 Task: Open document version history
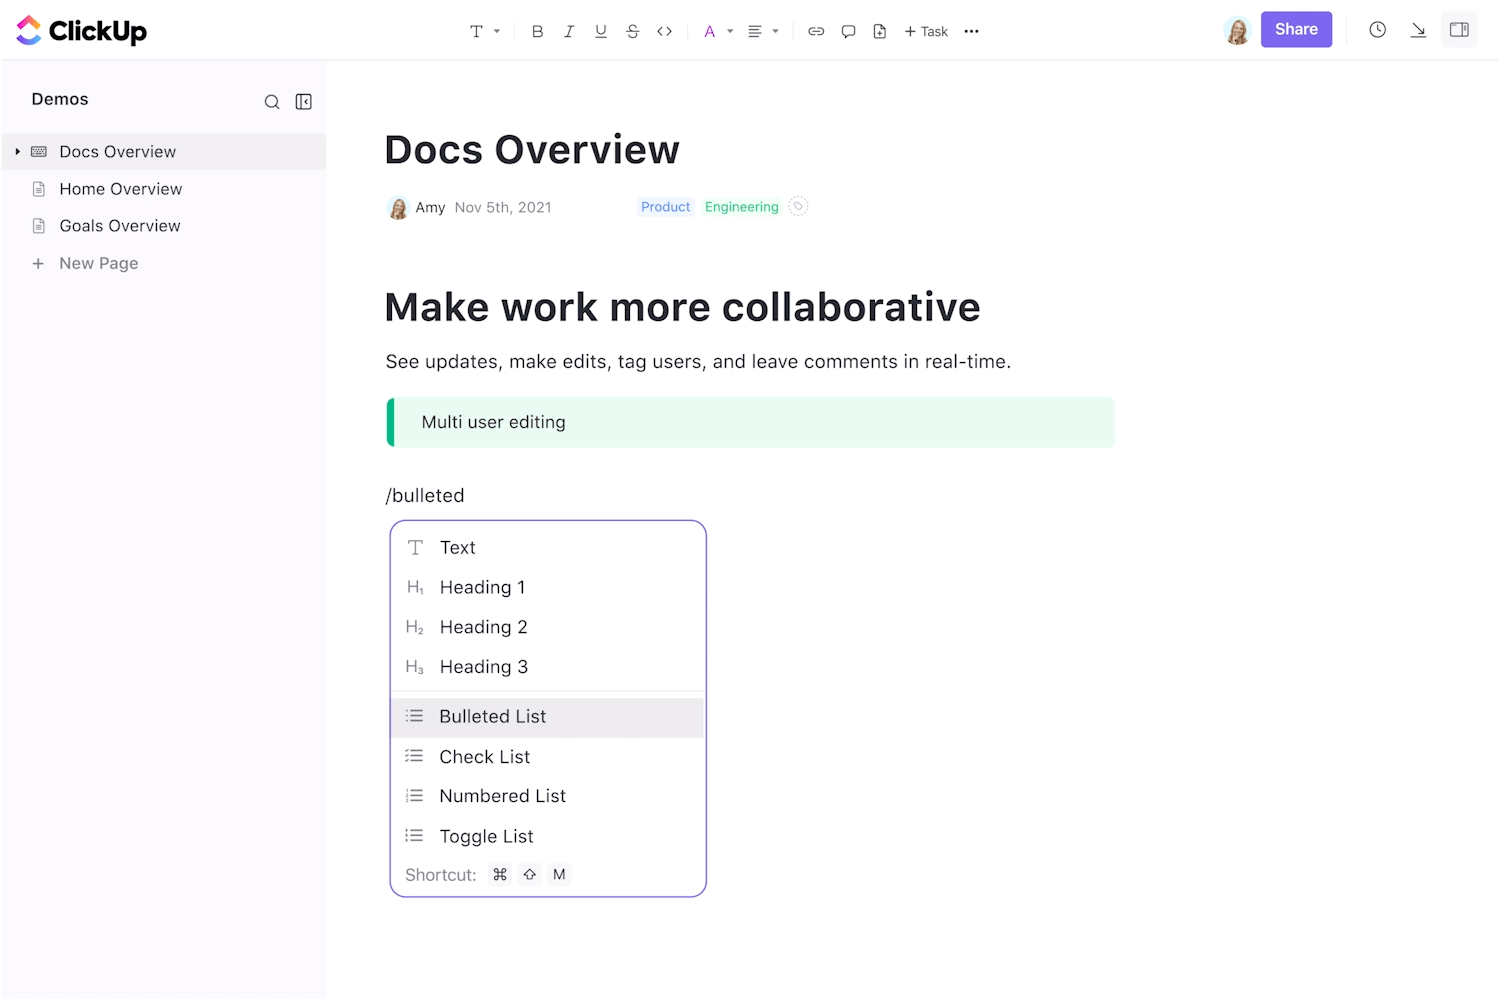[x=1377, y=29]
